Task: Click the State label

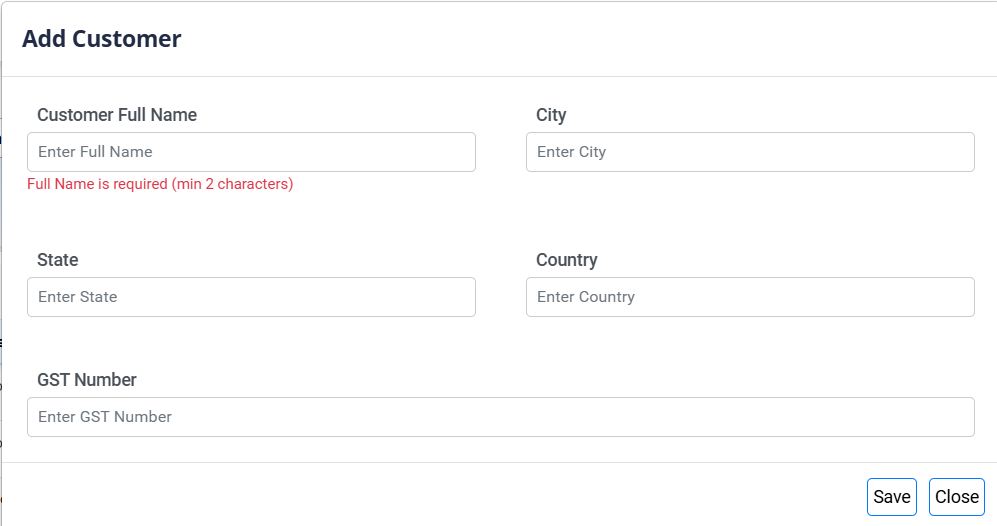Action: [57, 260]
